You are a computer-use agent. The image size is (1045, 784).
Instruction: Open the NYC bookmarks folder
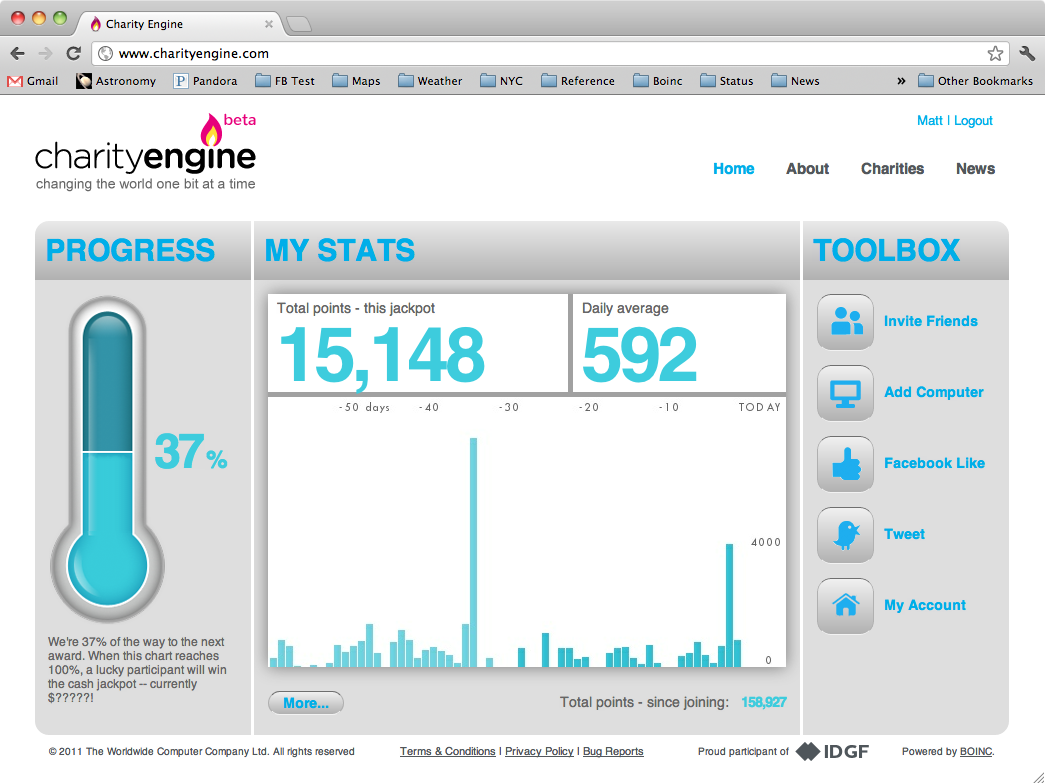click(502, 81)
